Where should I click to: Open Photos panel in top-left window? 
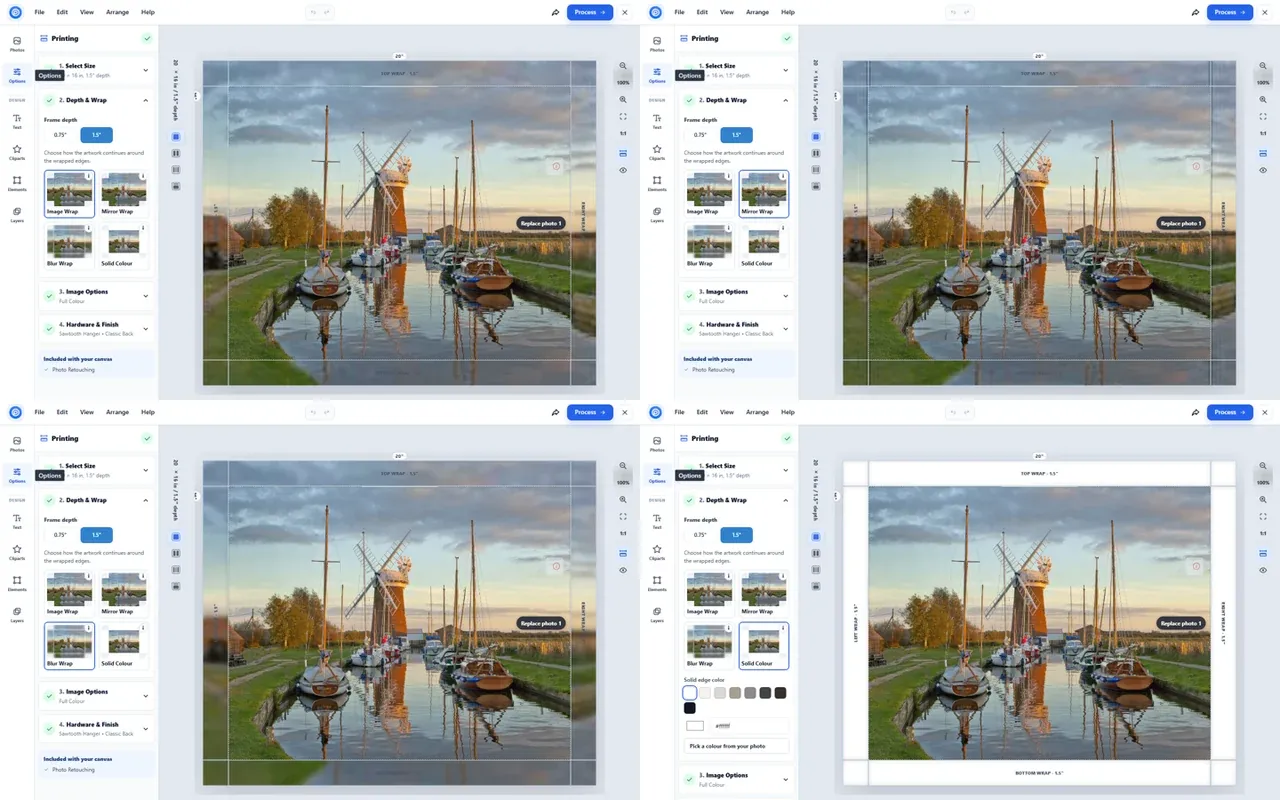[17, 43]
